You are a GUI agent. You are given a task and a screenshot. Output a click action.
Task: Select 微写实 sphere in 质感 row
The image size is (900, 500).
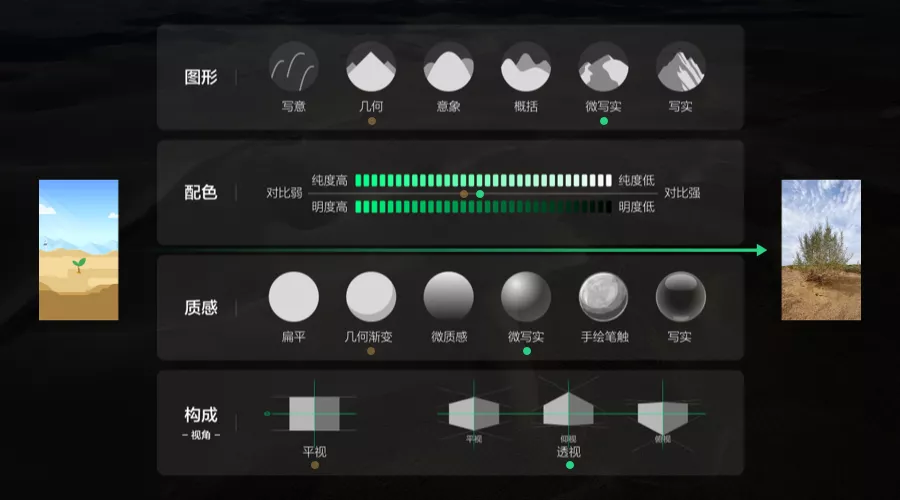coord(526,297)
